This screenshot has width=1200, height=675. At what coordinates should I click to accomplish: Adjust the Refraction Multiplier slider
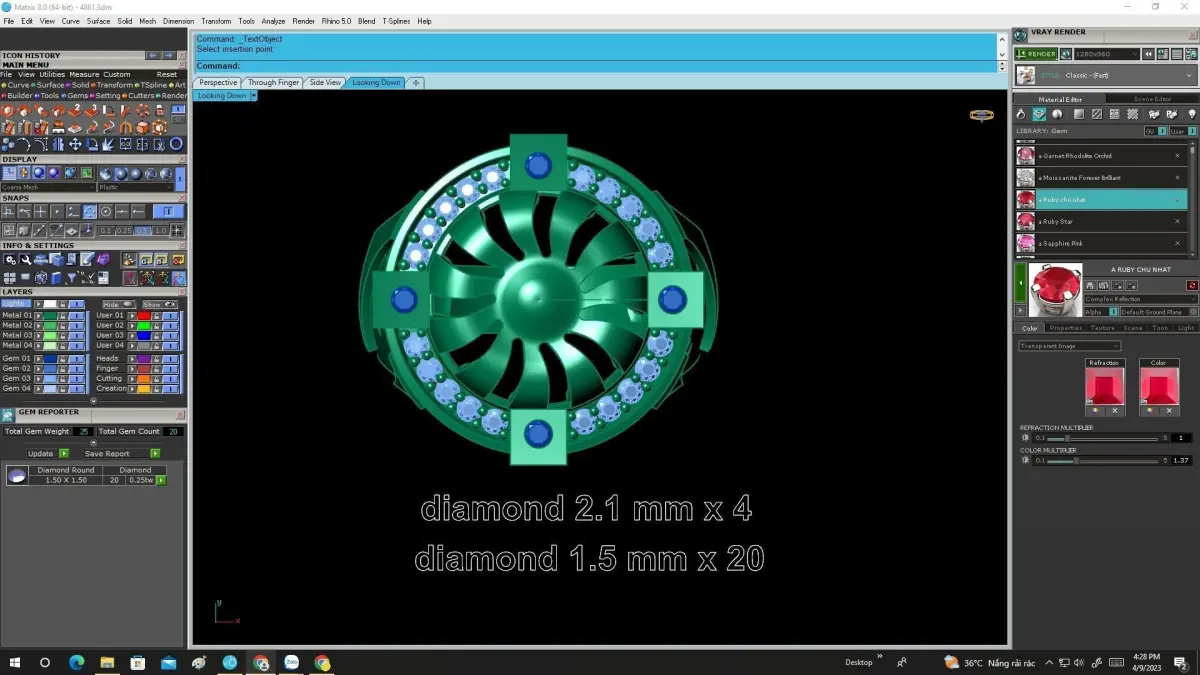coord(1102,438)
